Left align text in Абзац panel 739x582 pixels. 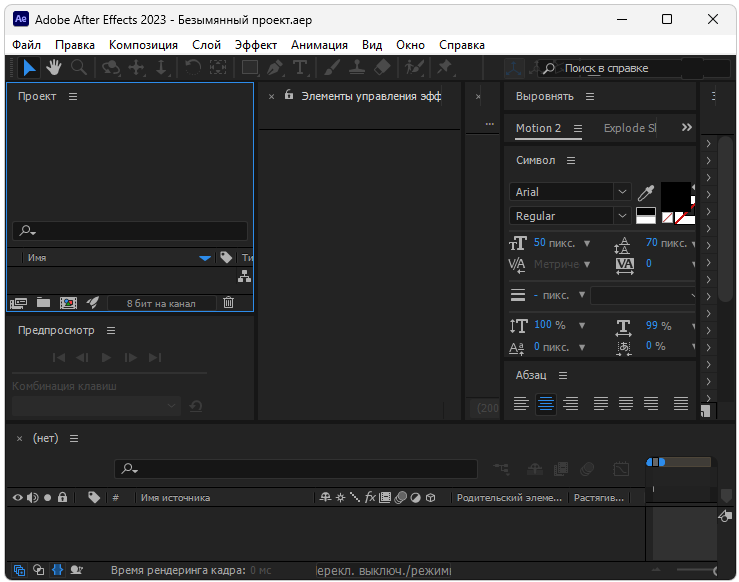521,404
